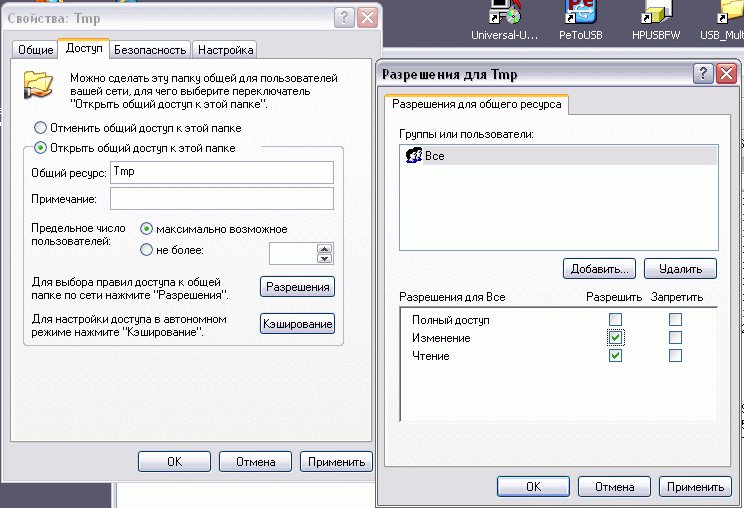Click the Добавить... button
The width and height of the screenshot is (744, 508).
[x=599, y=269]
